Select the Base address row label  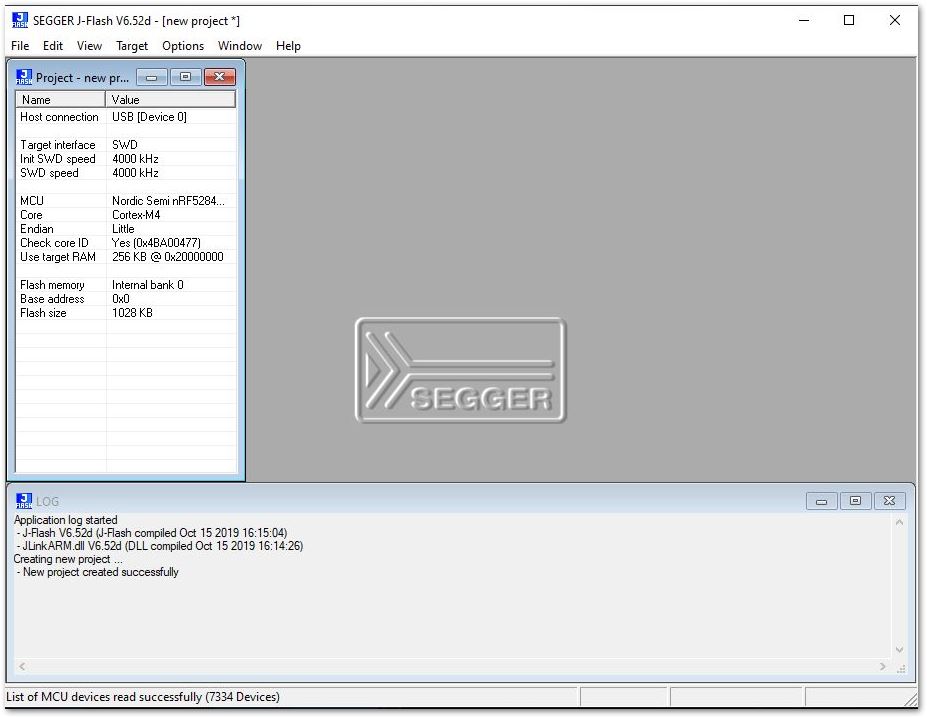52,299
